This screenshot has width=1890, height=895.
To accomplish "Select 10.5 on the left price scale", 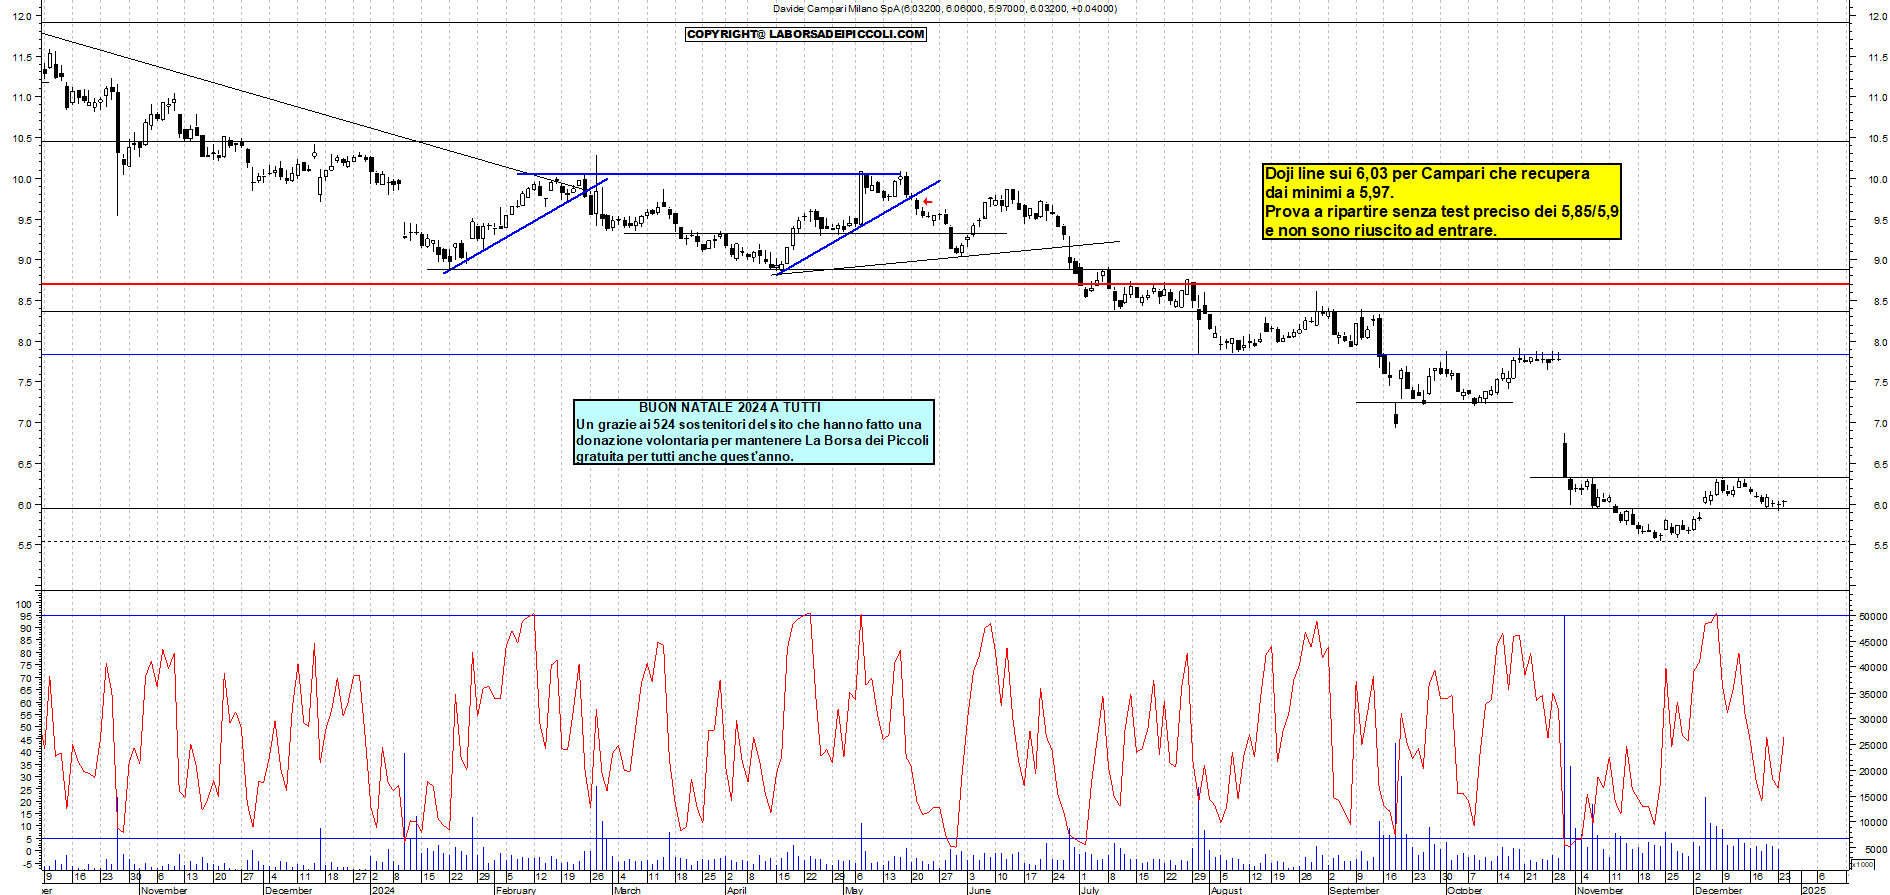I will [22, 139].
